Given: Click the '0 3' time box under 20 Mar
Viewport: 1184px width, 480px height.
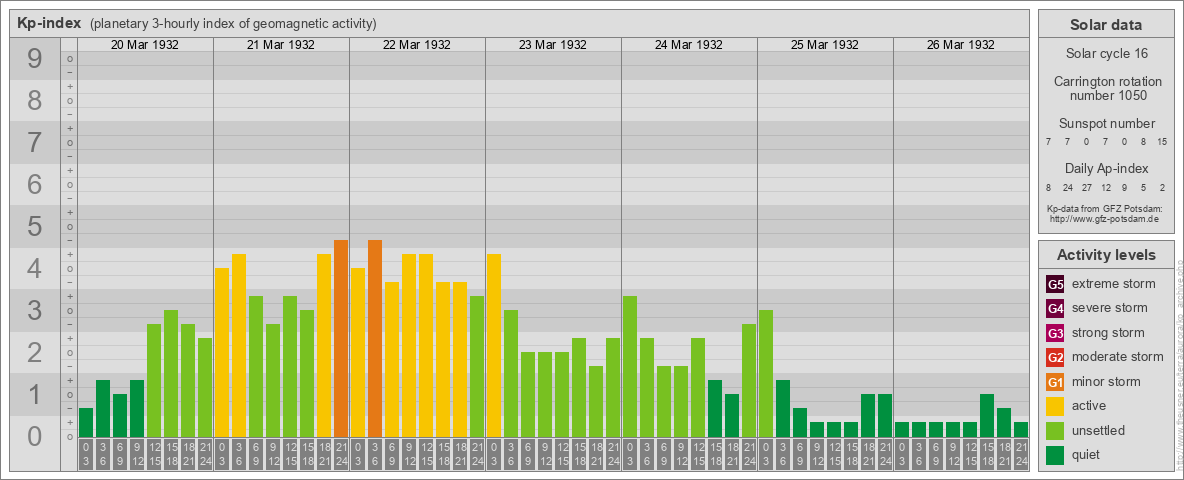Looking at the screenshot, I should (86, 454).
